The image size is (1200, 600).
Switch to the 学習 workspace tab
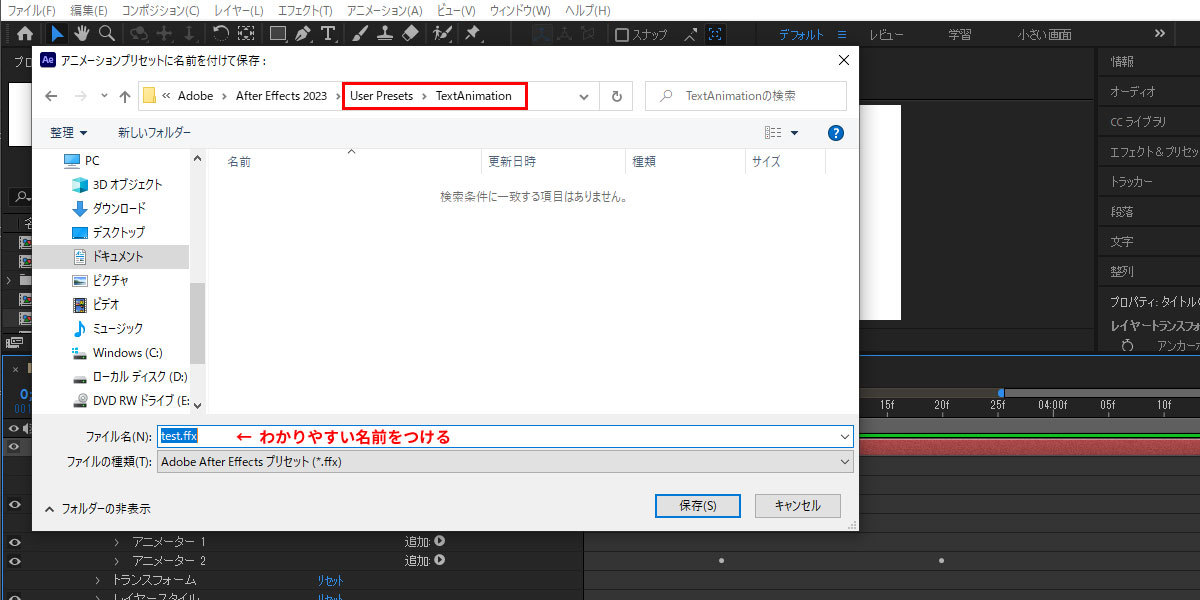[959, 35]
